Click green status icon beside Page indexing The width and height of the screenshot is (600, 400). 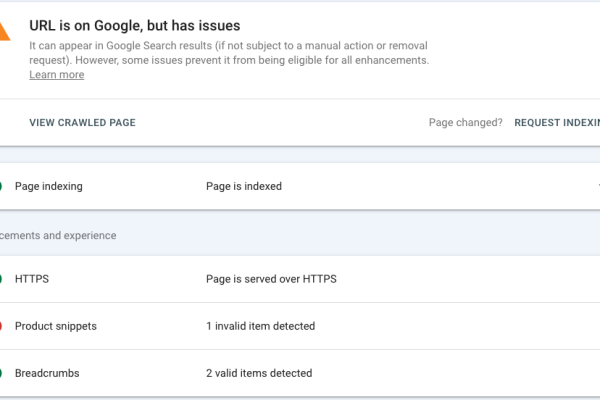pos(1,186)
